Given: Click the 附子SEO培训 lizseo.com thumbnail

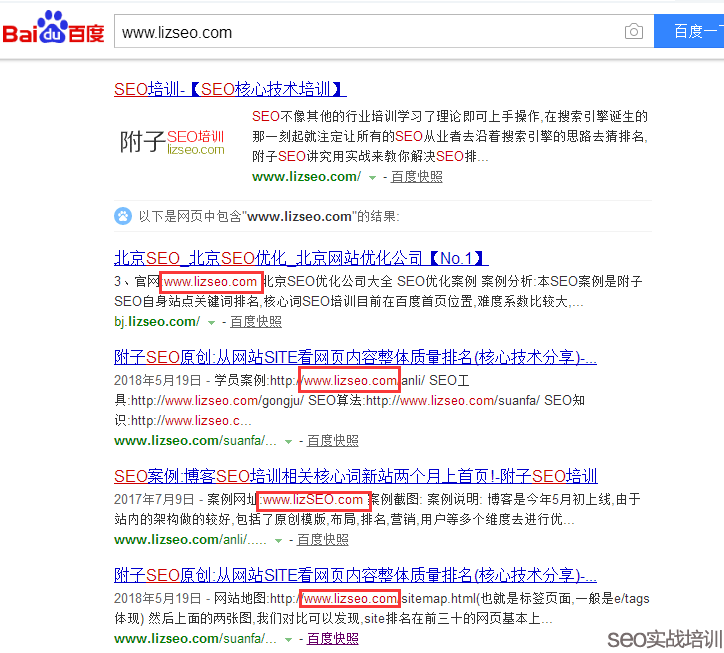Looking at the screenshot, I should (172, 142).
